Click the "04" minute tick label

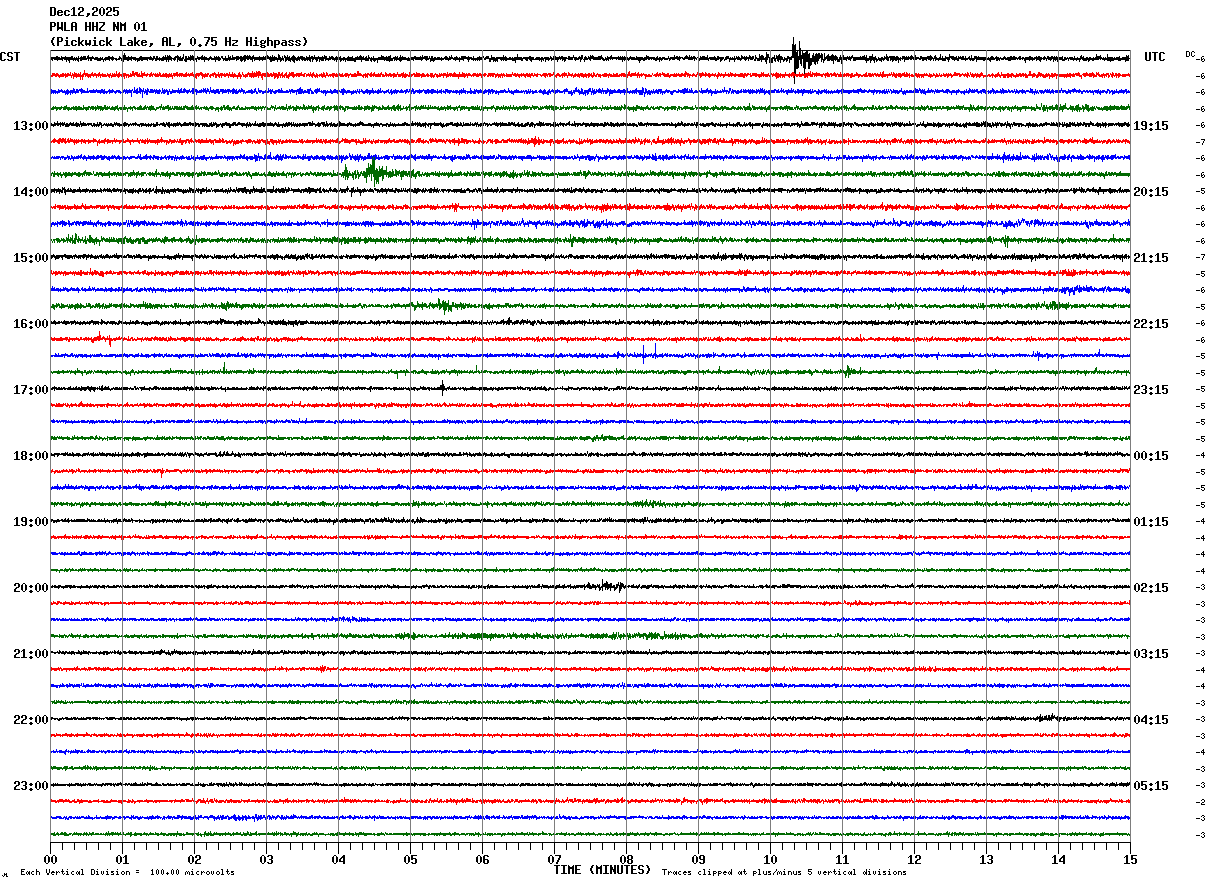click(x=338, y=859)
